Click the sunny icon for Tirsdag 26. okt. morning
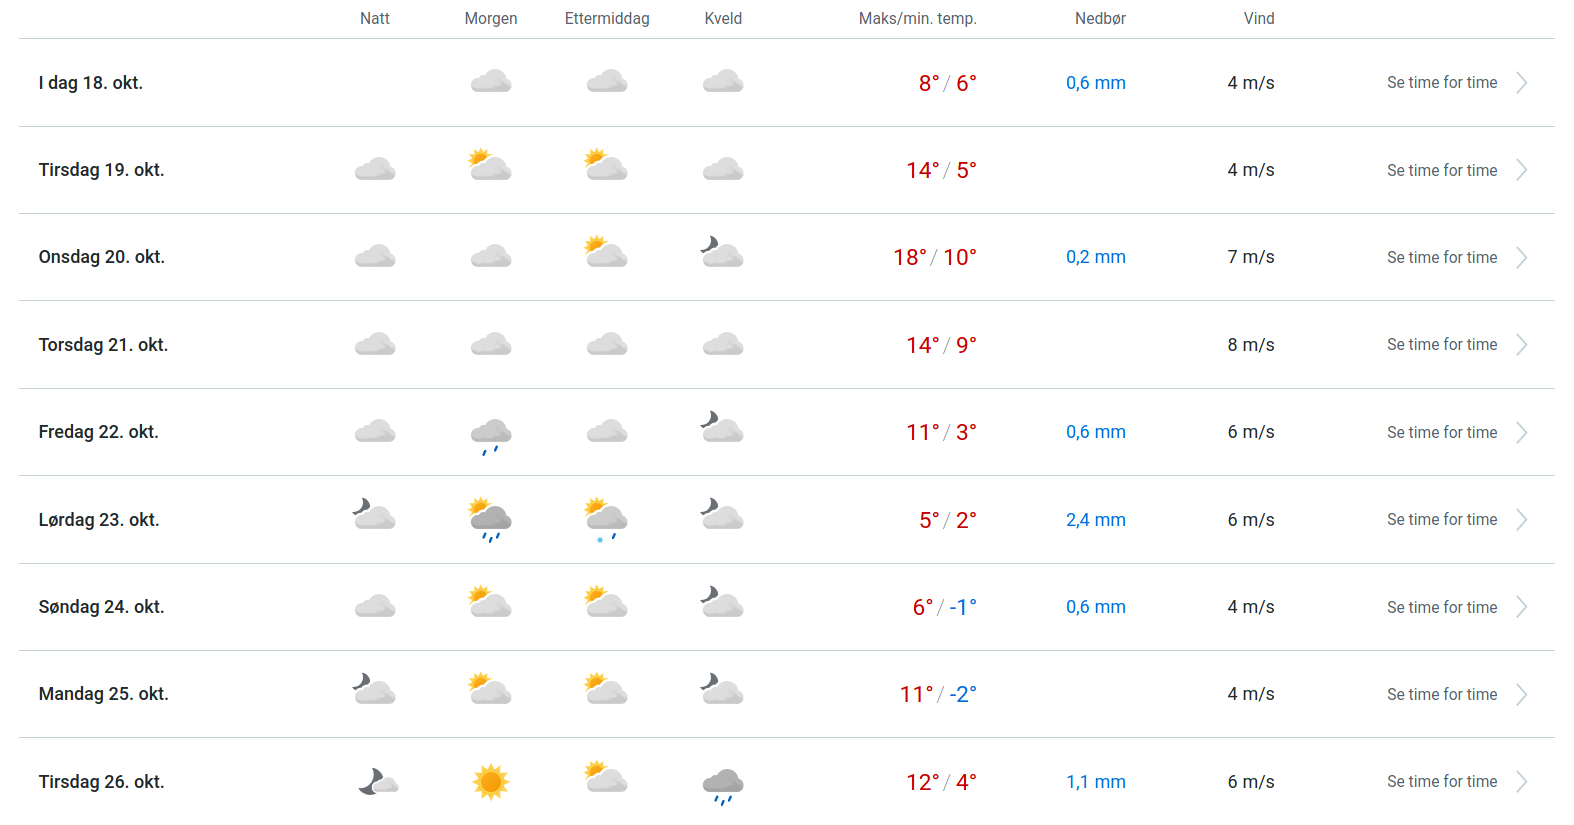Viewport: 1574px width, 825px height. tap(490, 781)
